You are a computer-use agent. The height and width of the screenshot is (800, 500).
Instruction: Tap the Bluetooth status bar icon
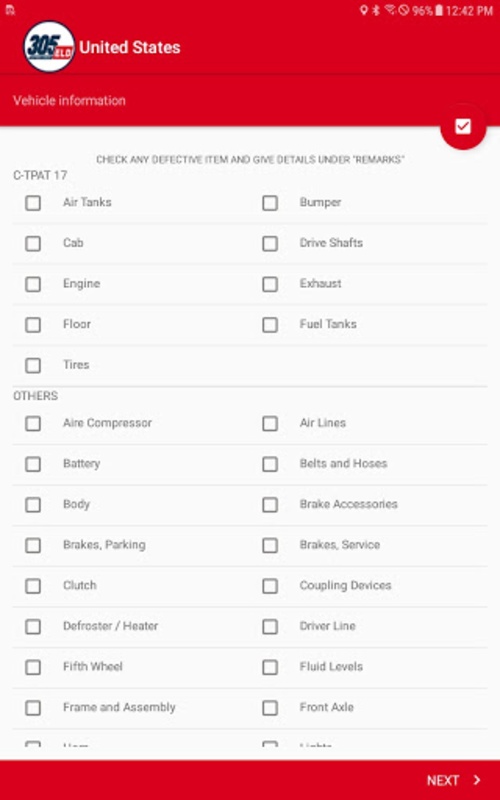(x=376, y=10)
